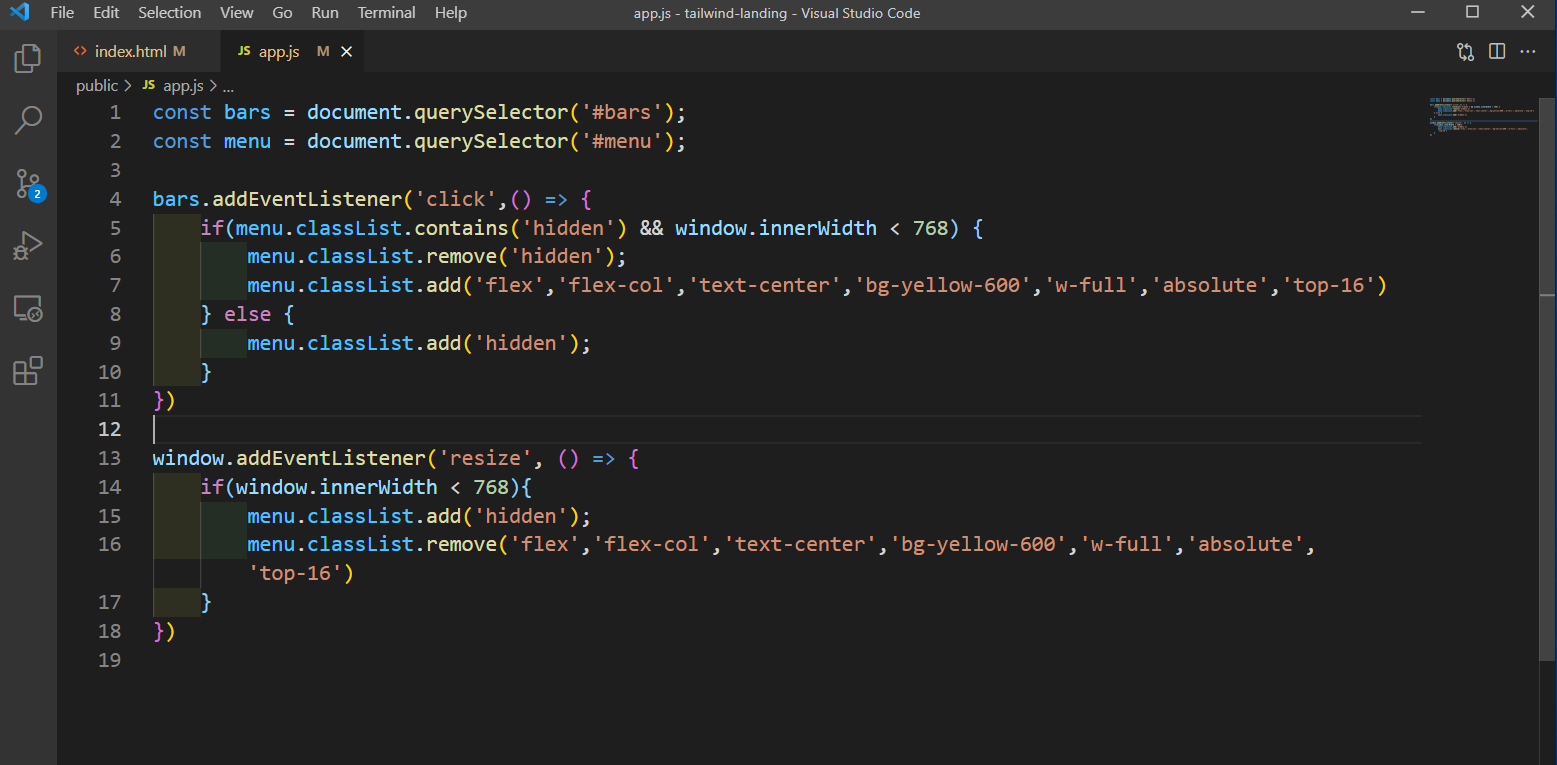Open the Search view in activity bar
Viewport: 1557px width, 765px height.
click(x=28, y=121)
